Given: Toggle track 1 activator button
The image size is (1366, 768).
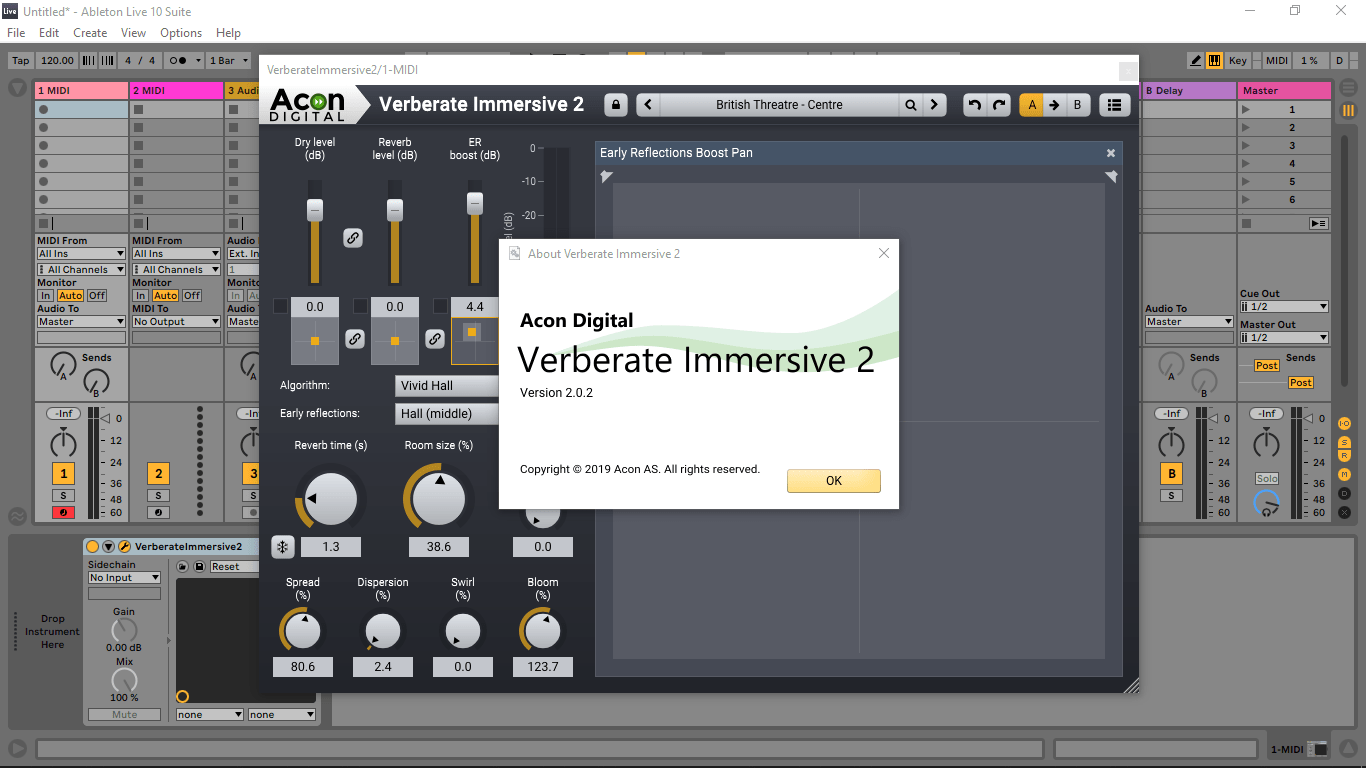Looking at the screenshot, I should point(63,474).
